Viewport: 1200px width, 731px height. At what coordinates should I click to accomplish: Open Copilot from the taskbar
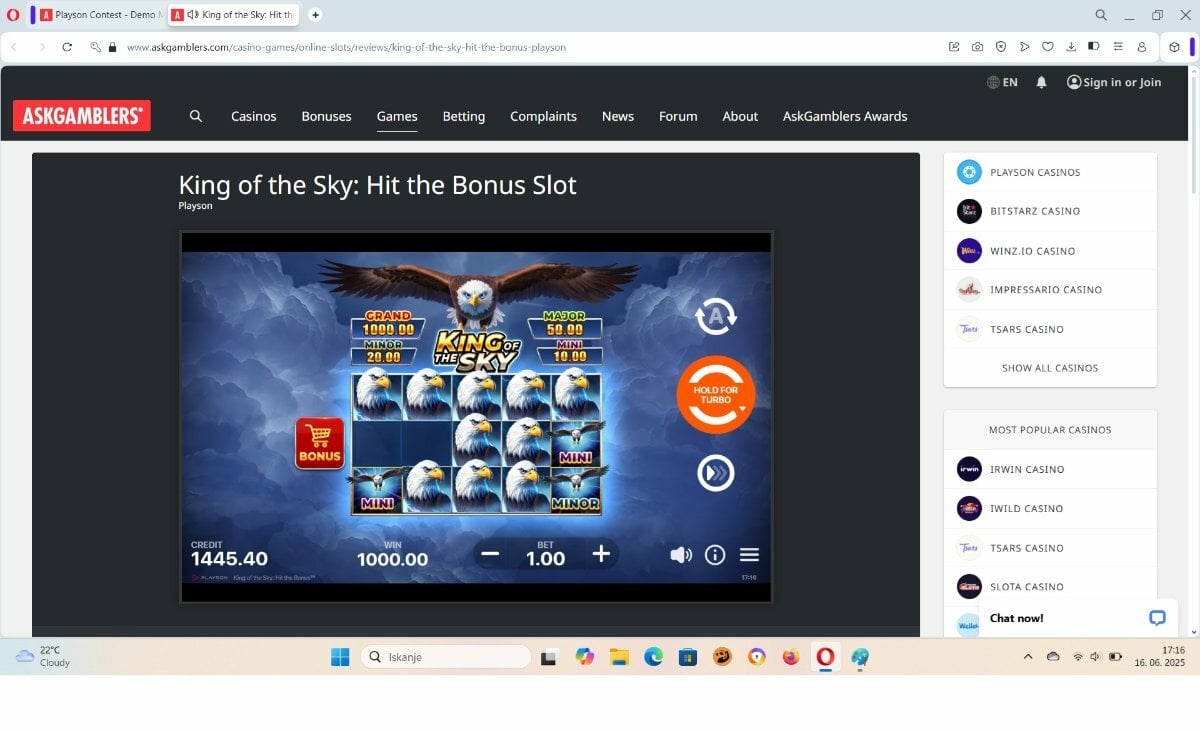coord(585,657)
